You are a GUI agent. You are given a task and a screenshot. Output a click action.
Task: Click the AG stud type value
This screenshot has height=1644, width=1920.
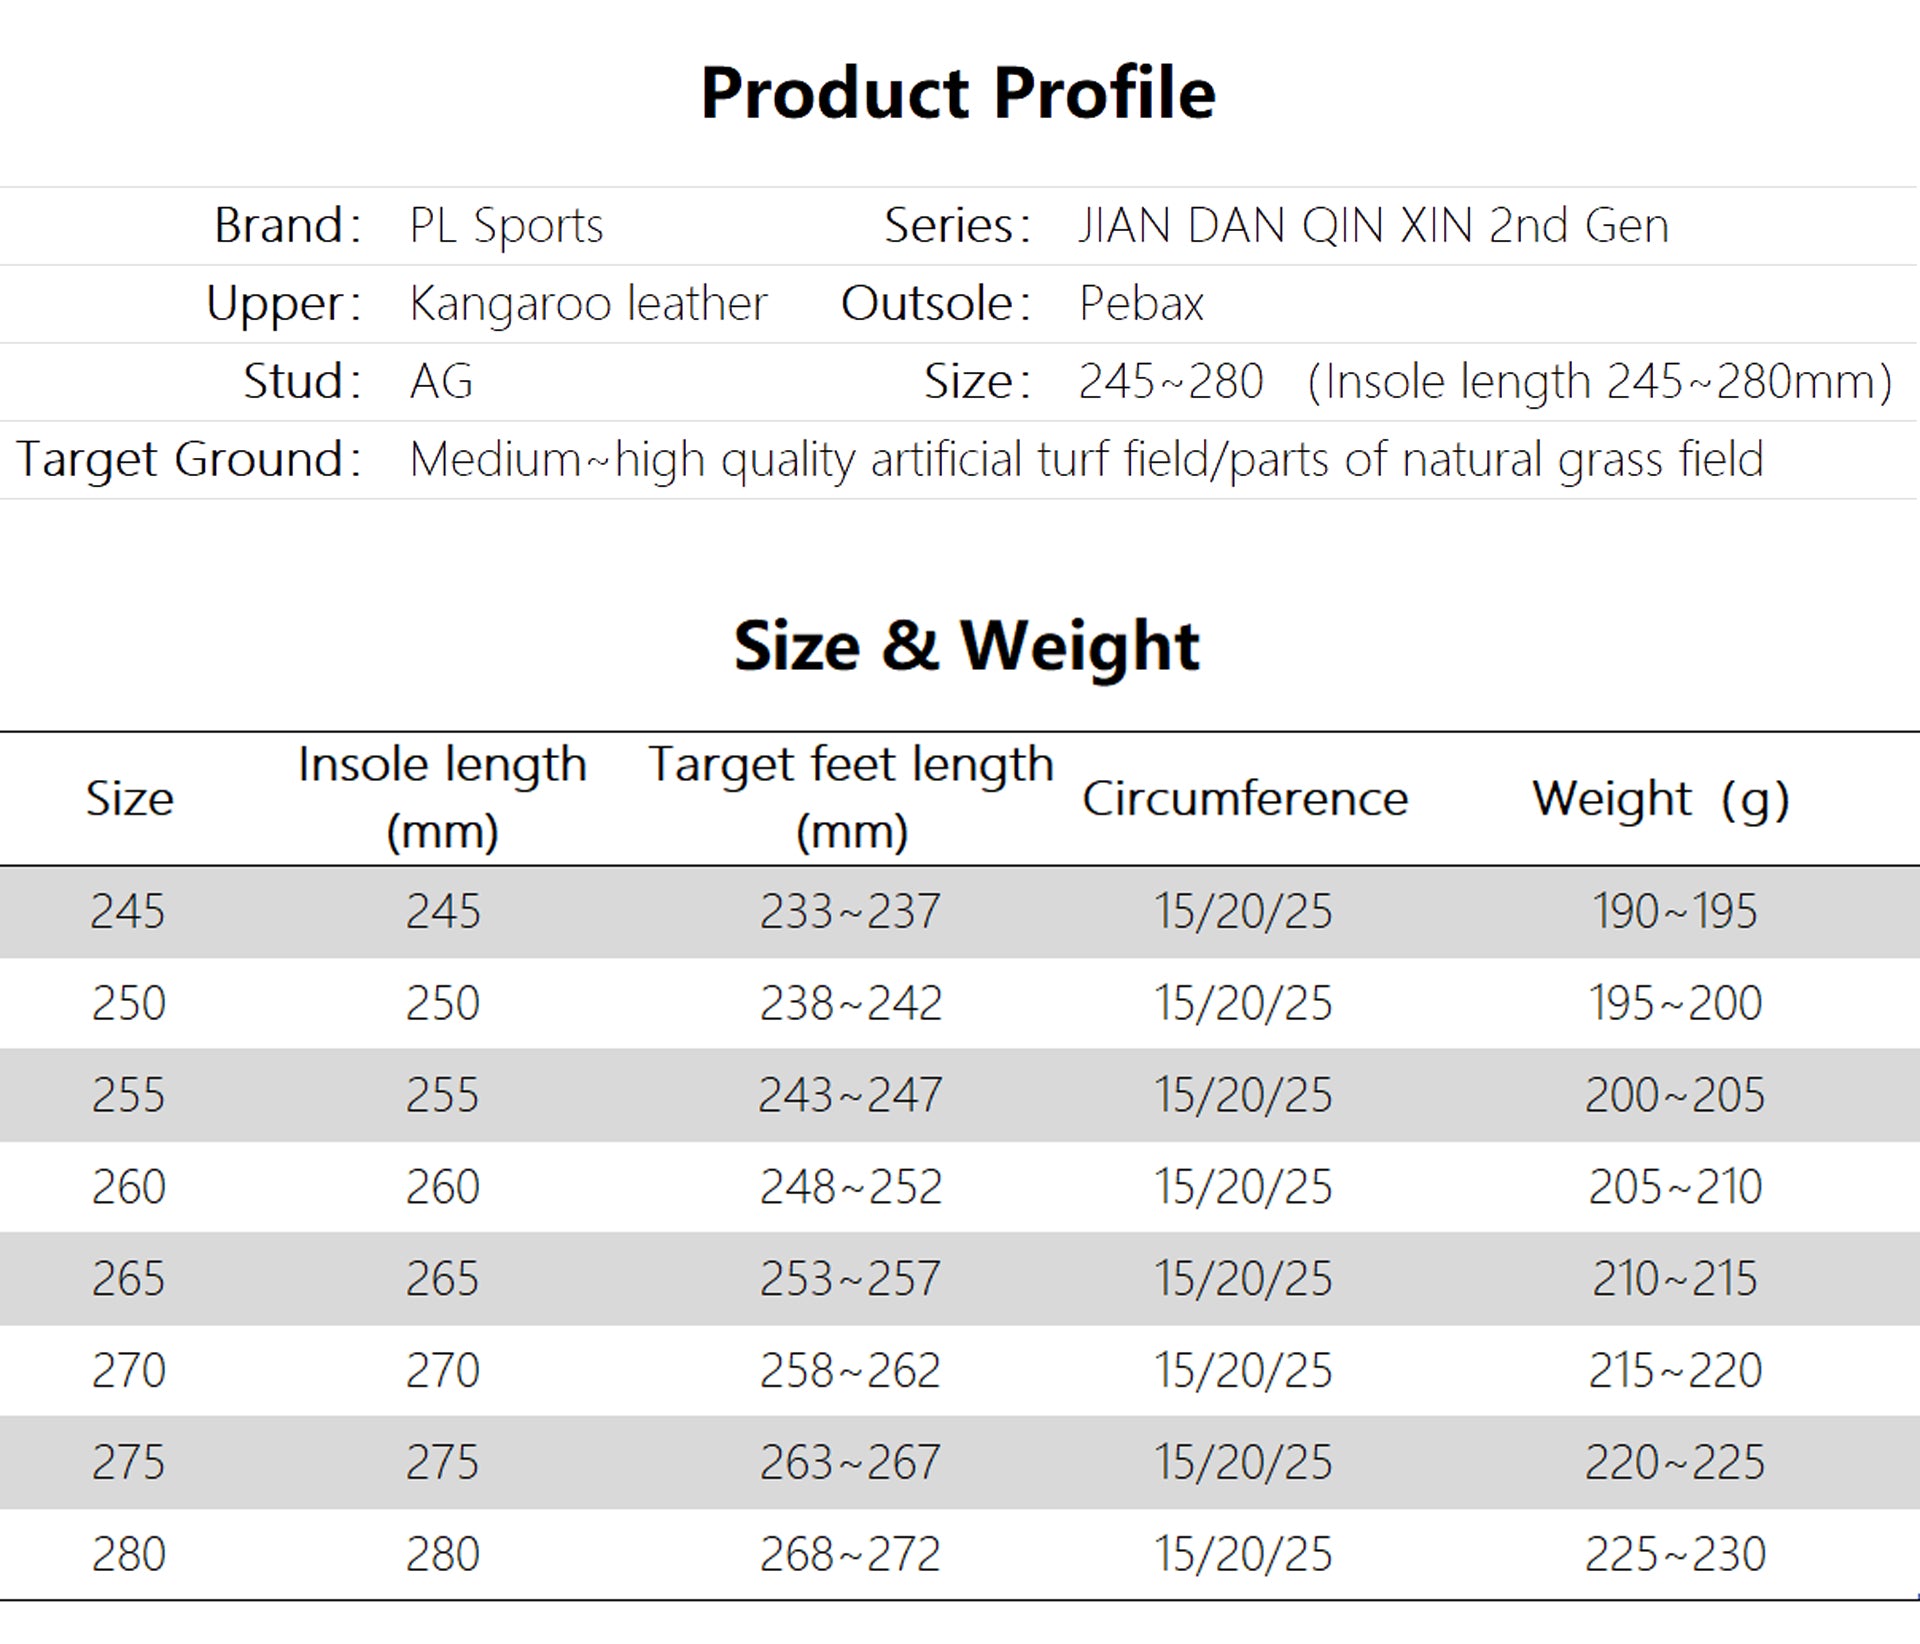(441, 382)
